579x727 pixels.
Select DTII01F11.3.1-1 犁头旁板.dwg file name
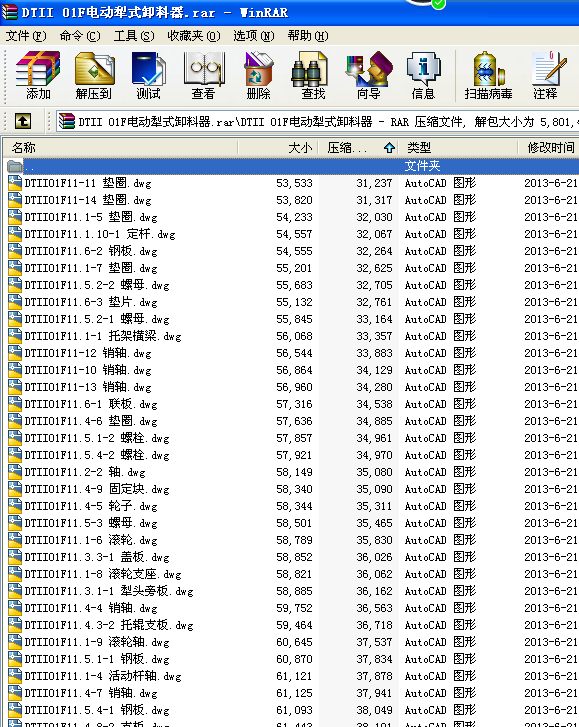(109, 591)
